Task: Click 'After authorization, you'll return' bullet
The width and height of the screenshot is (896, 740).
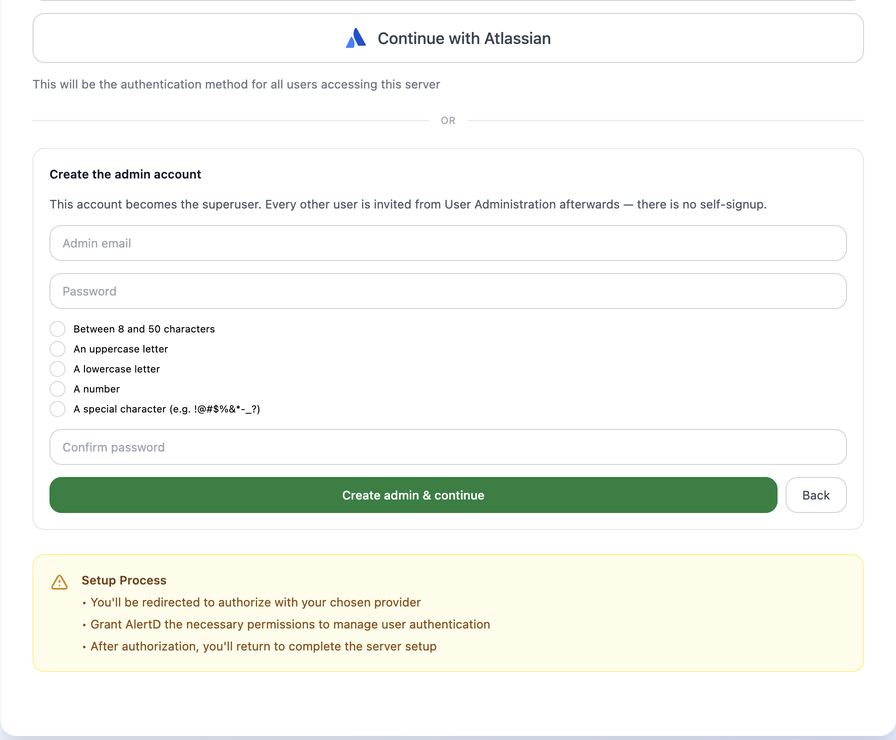Action: (x=263, y=646)
